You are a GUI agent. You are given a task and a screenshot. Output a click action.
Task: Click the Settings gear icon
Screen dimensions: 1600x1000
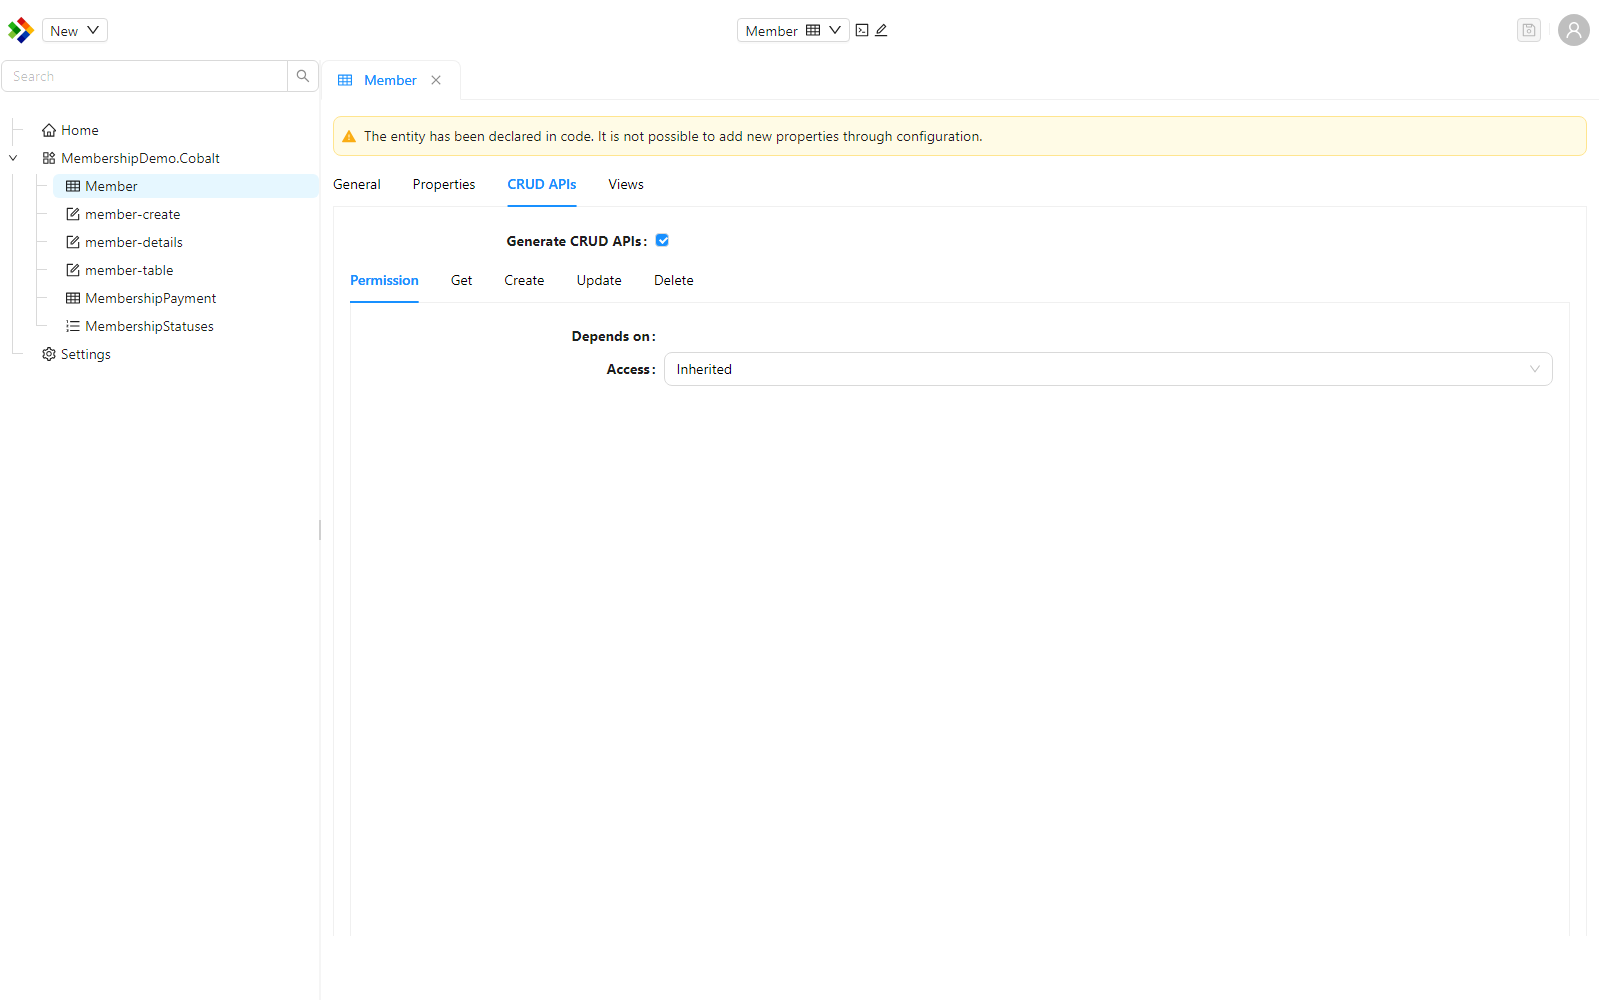(49, 354)
